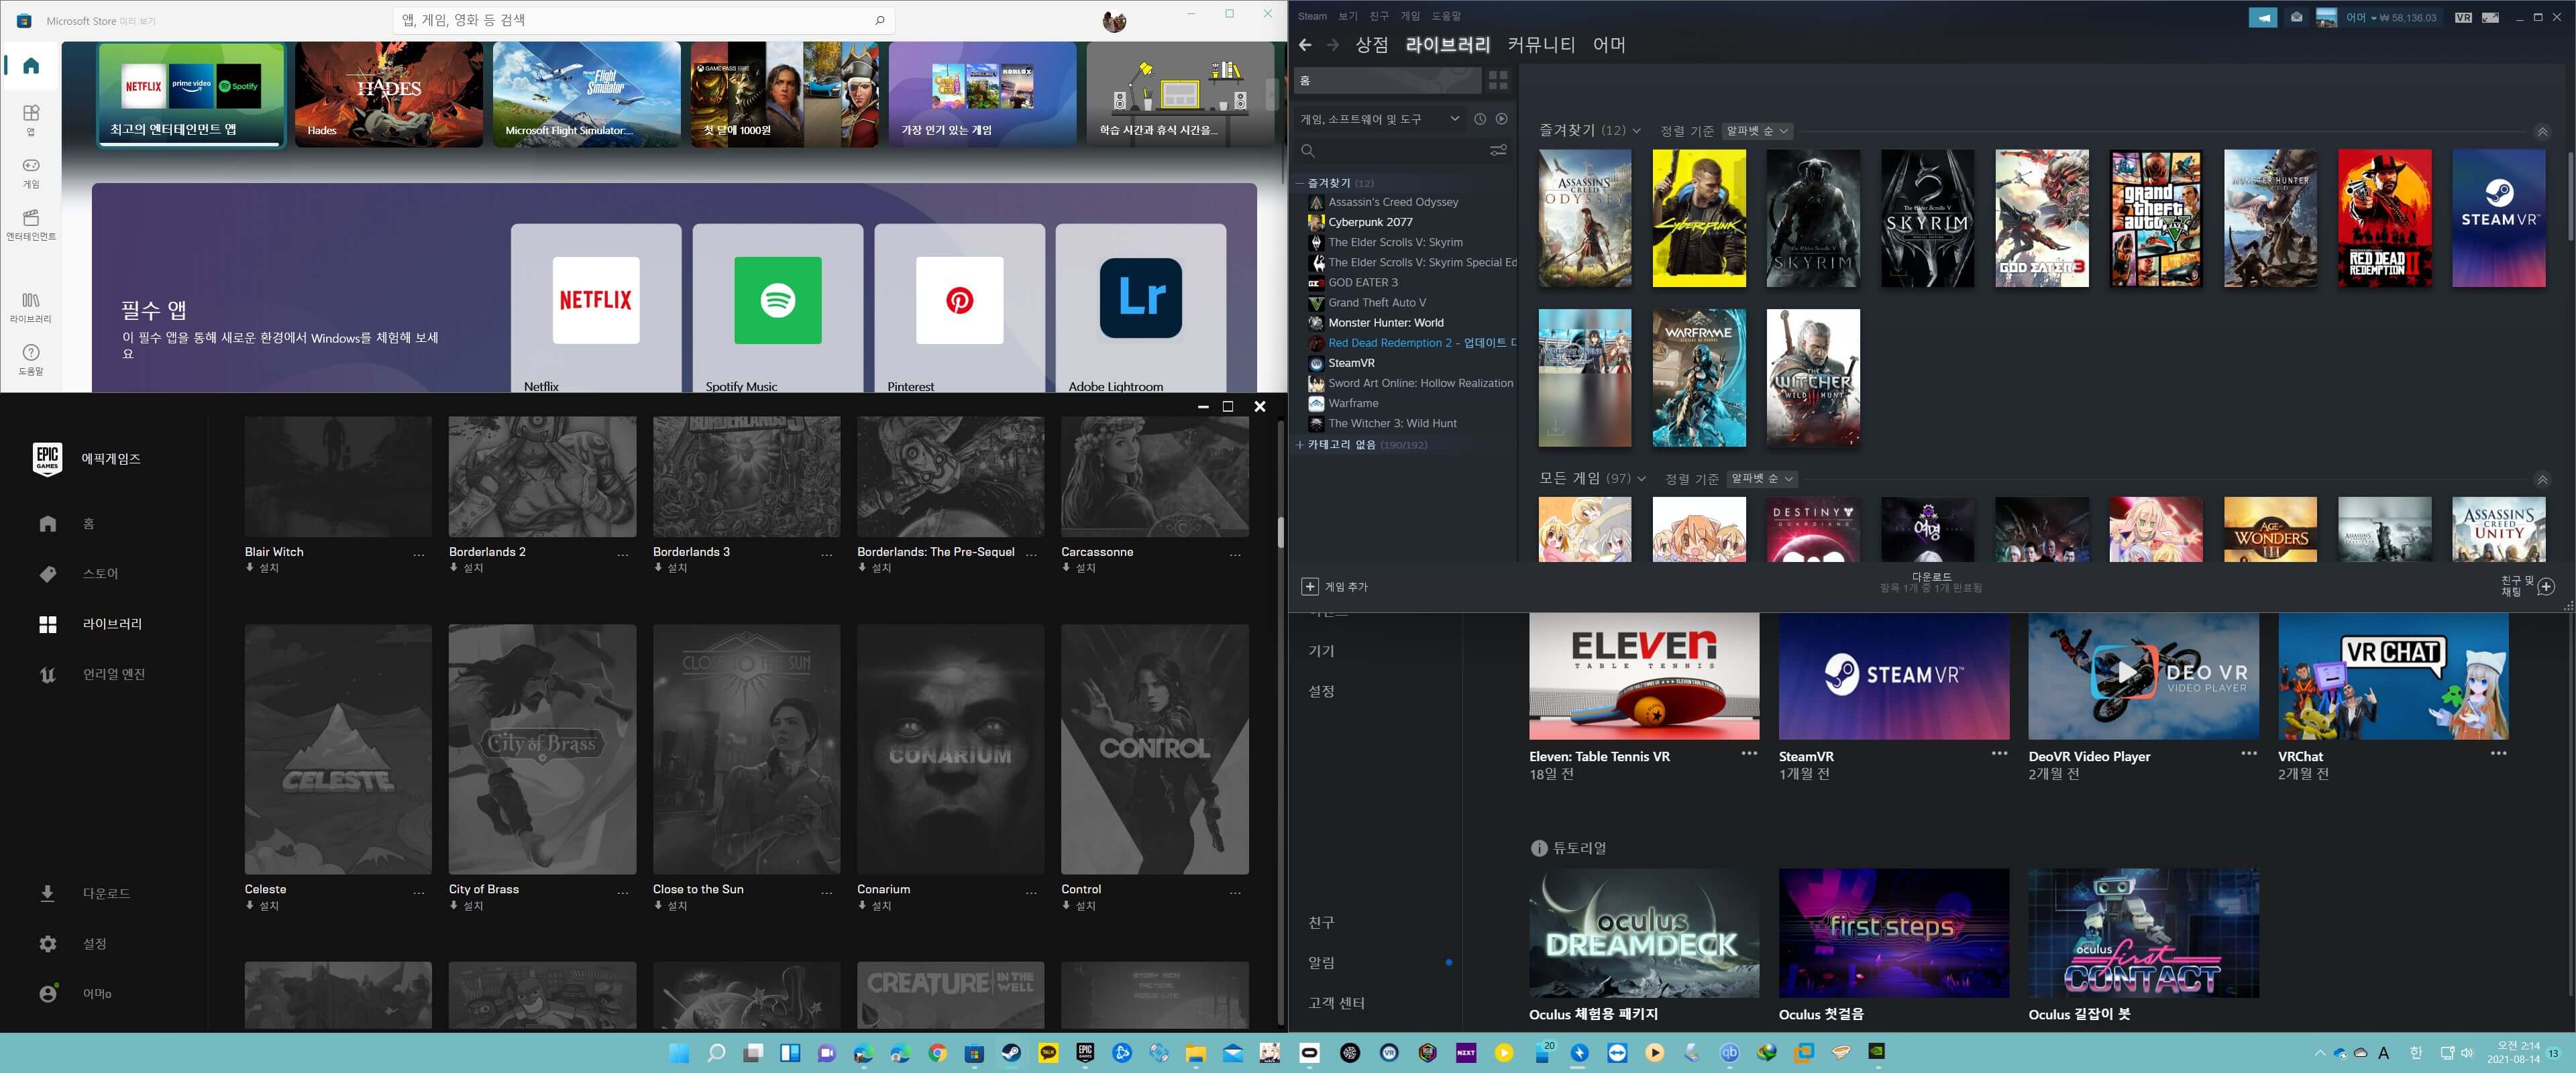
Task: Open options menu for Borderlands 2
Action: point(623,554)
